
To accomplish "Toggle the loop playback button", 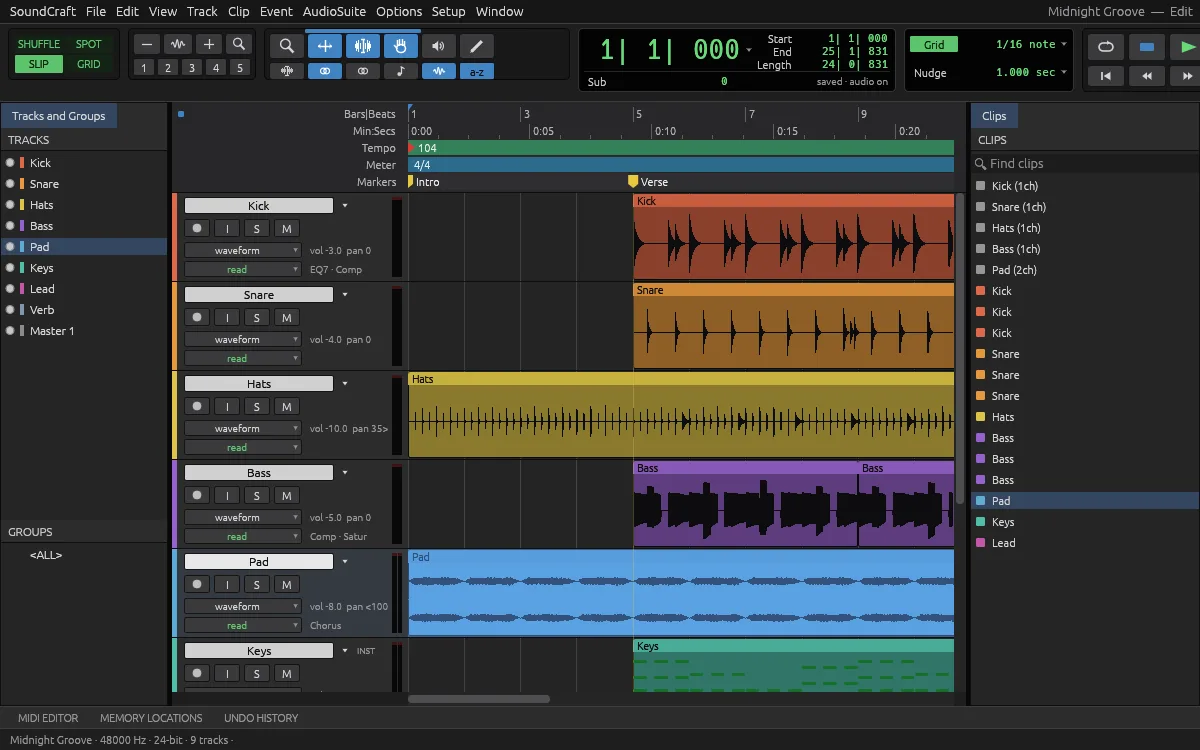I will coord(1106,46).
